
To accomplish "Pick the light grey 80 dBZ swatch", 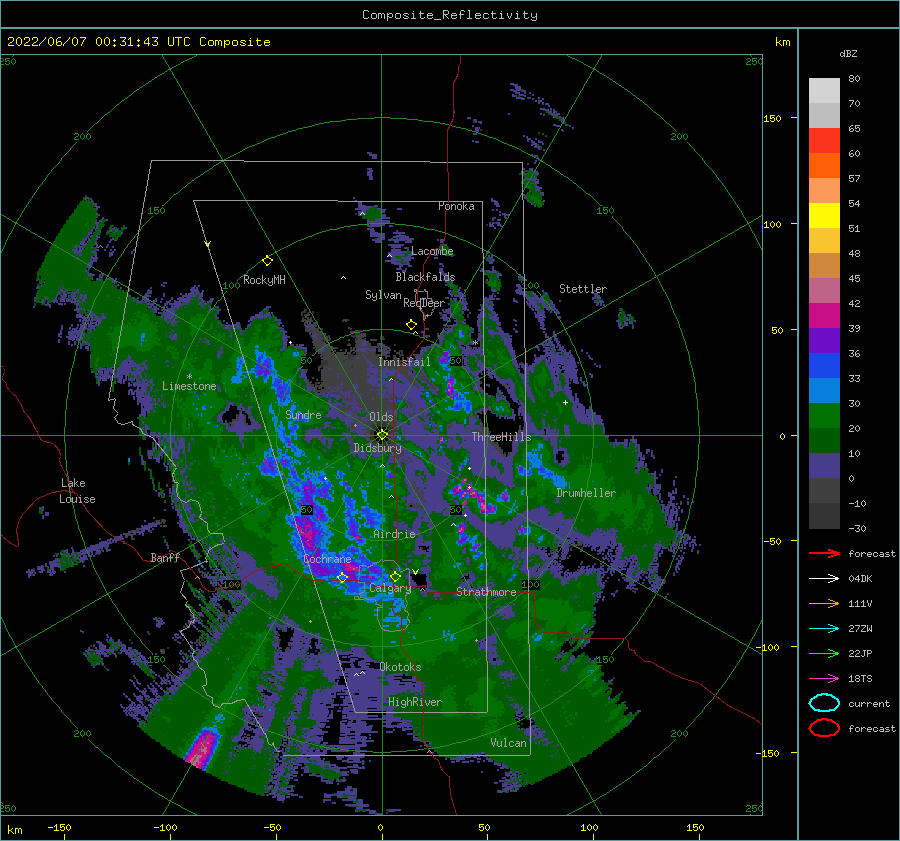I will 824,90.
